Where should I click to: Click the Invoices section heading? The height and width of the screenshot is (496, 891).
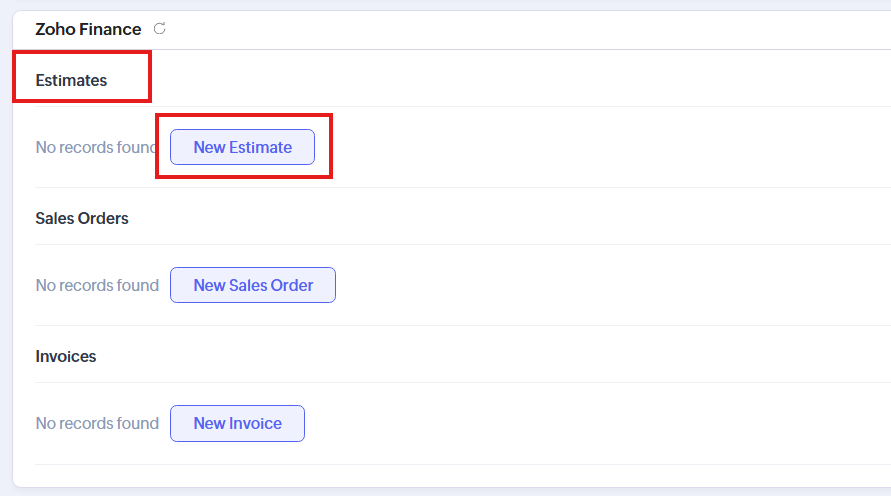pos(66,356)
